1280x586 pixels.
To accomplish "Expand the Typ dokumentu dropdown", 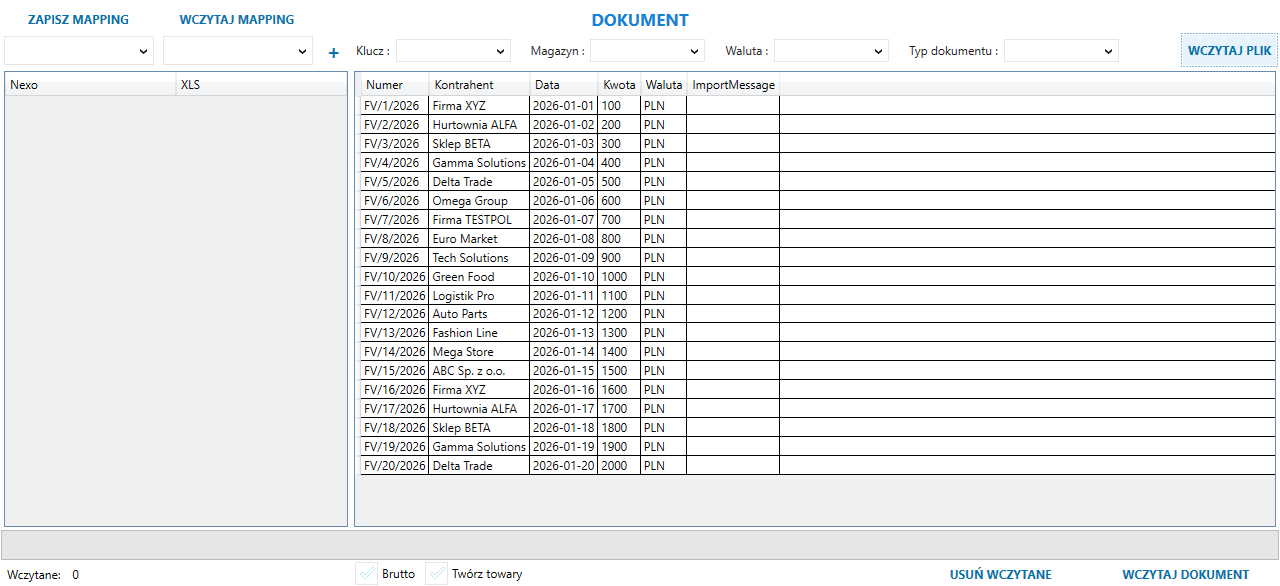I will point(1061,51).
